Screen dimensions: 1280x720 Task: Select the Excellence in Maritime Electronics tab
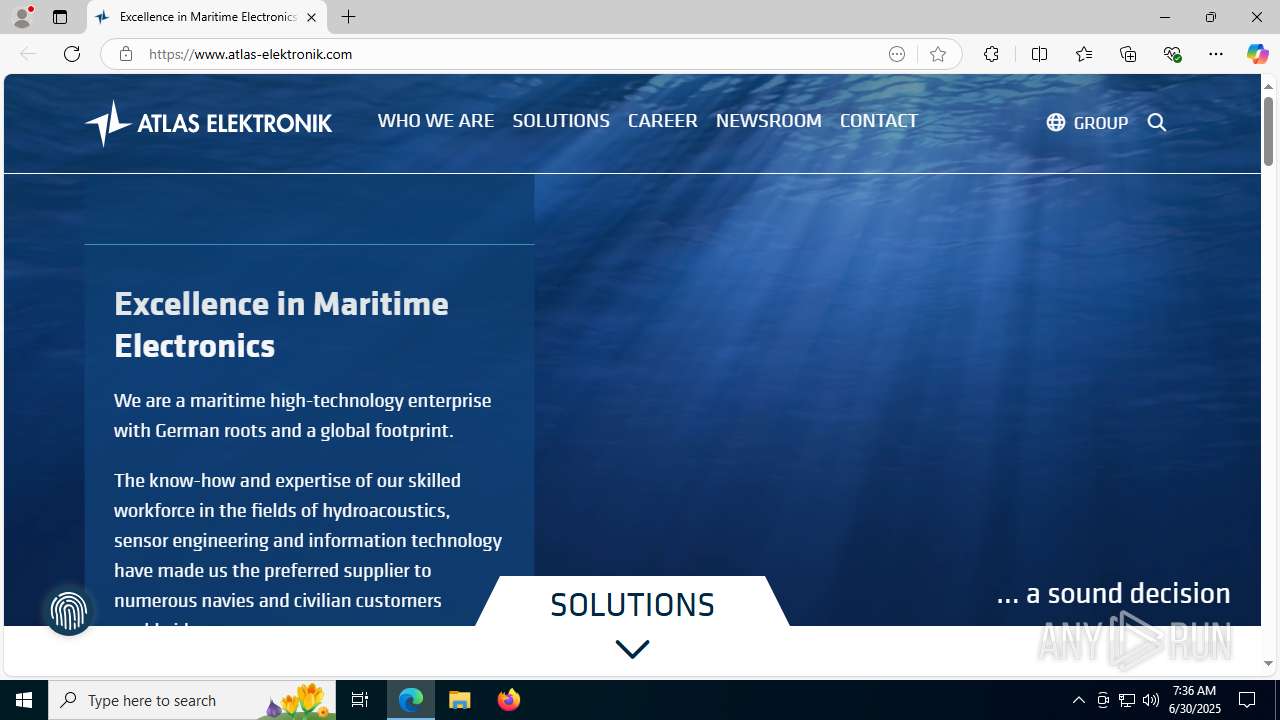click(207, 17)
